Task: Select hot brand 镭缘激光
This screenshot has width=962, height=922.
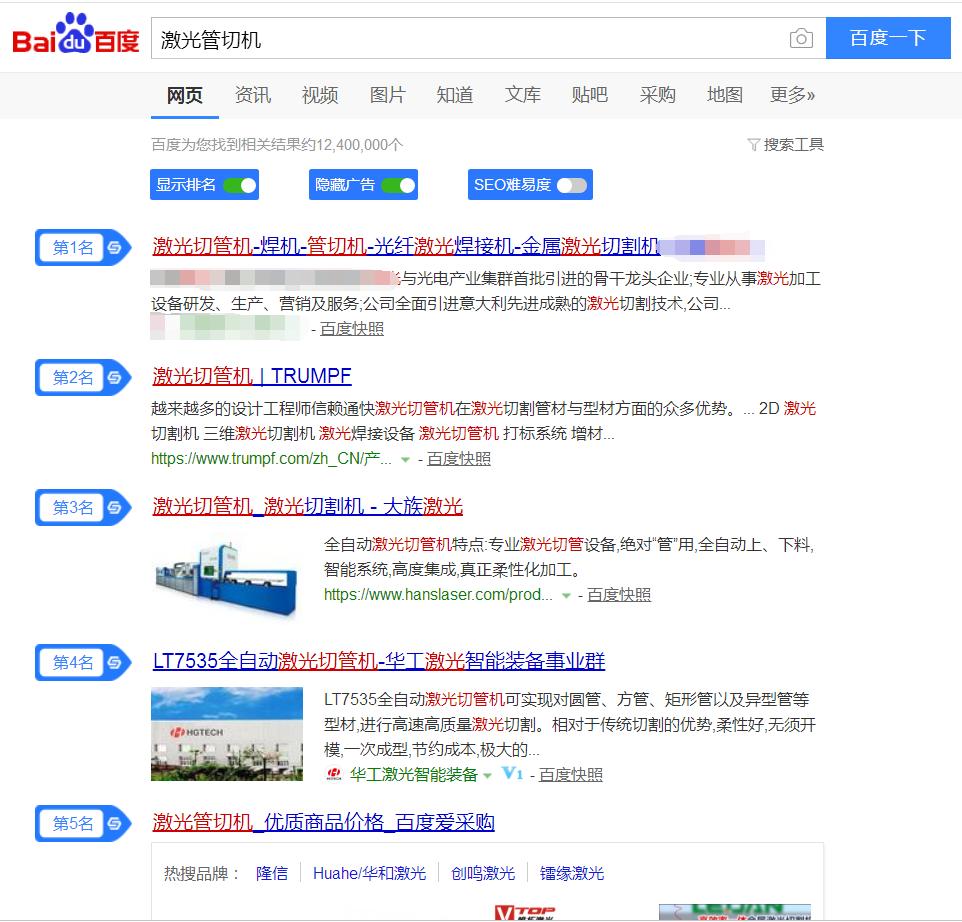Action: (x=572, y=874)
